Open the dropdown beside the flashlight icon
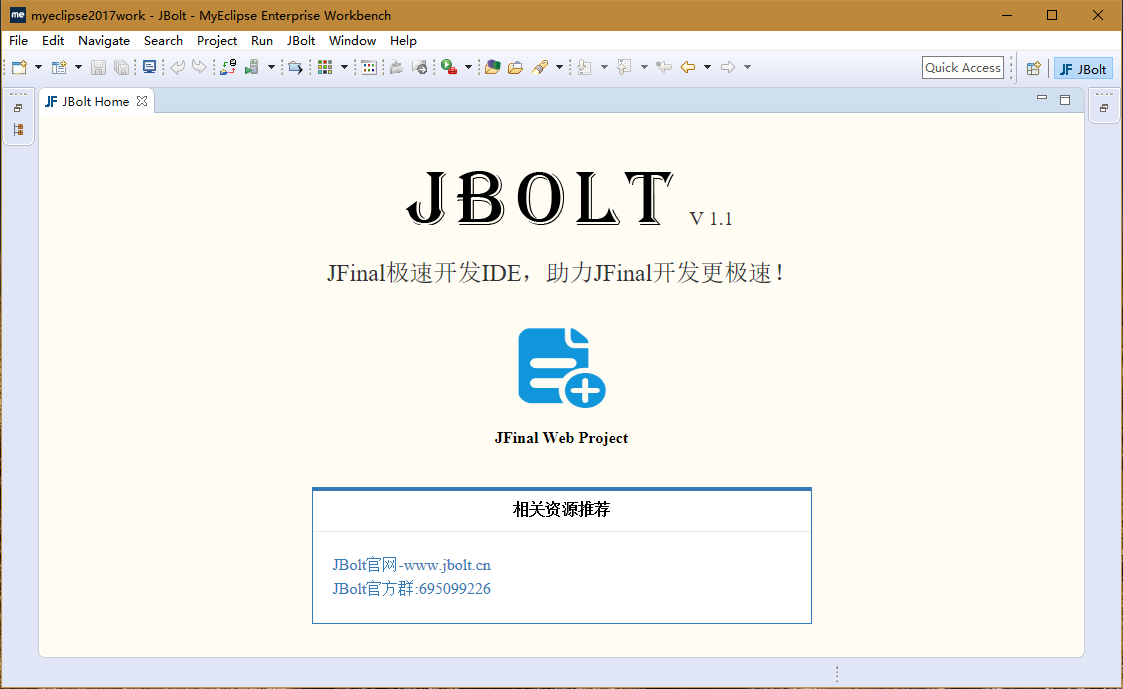Screen dimensions: 1123x689 (x=559, y=67)
